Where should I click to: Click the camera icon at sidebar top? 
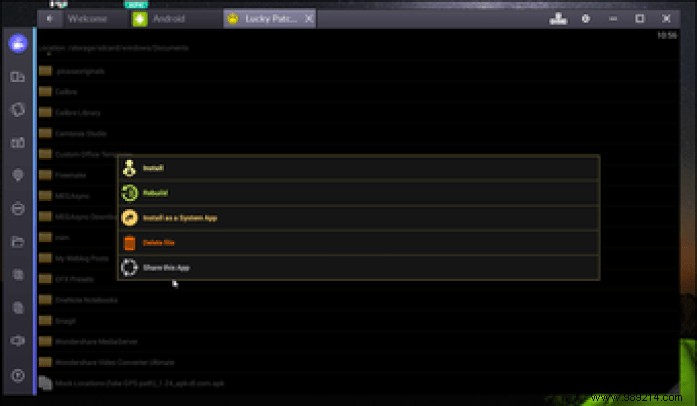pyautogui.click(x=17, y=44)
